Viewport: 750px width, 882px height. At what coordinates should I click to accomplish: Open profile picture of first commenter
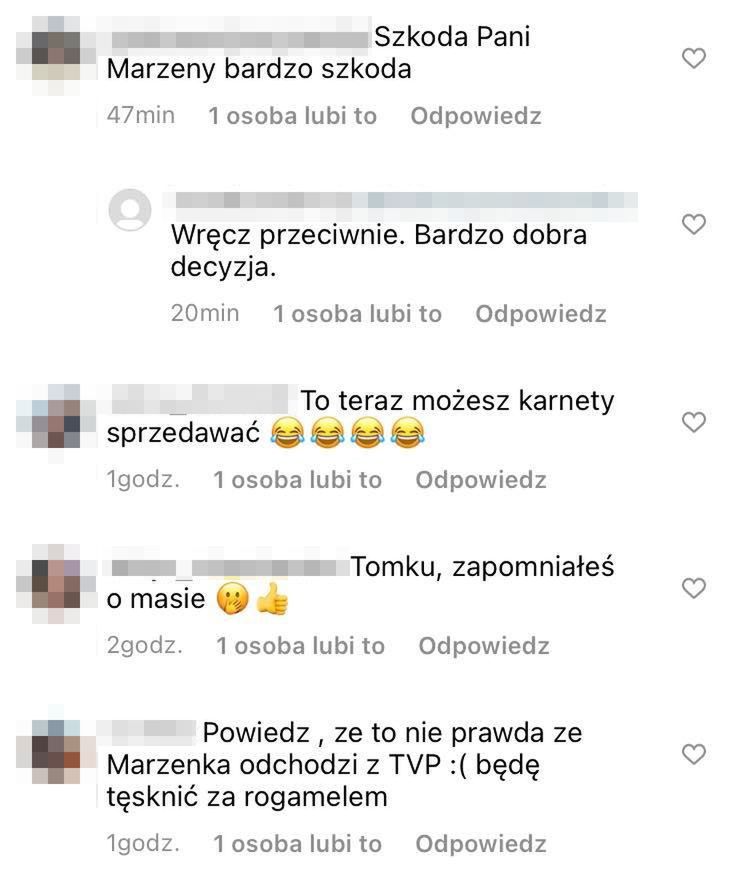[56, 56]
